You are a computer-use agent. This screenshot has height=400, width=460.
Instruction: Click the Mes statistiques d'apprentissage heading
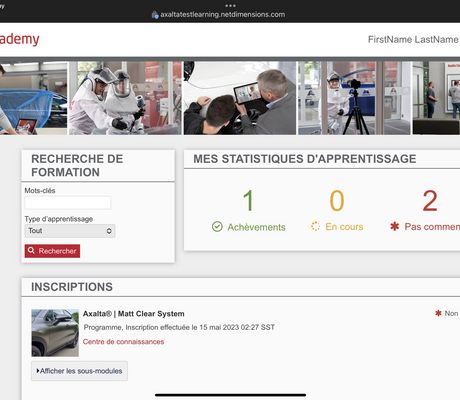305,159
